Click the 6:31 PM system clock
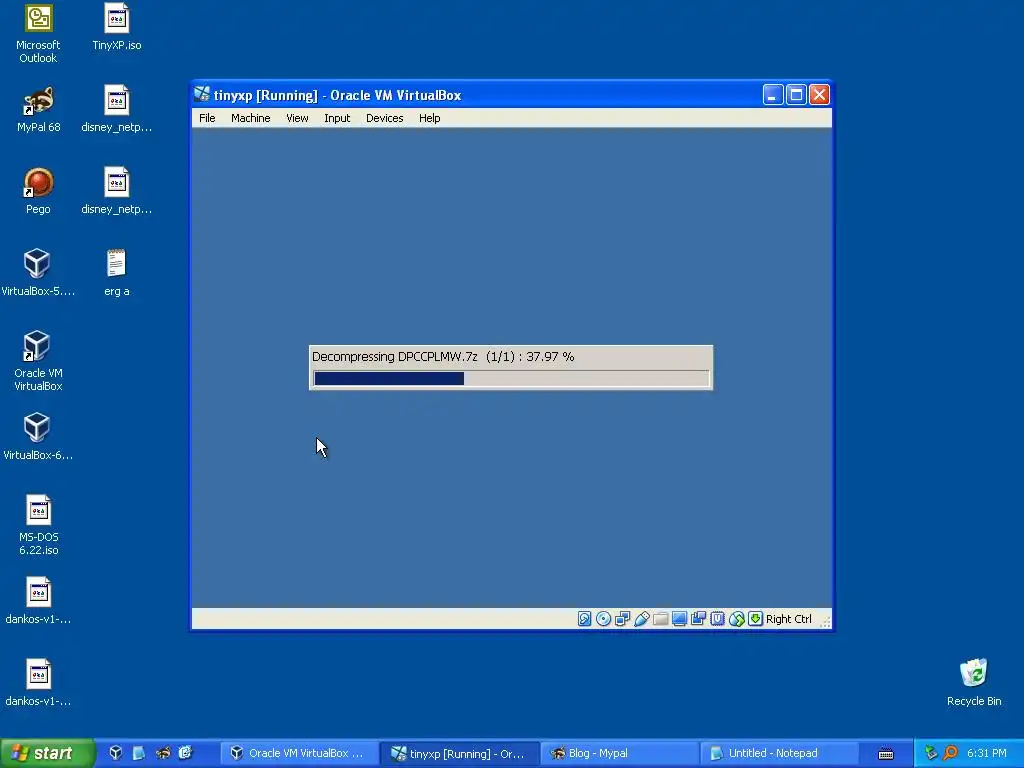Screen dimensions: 1024x768 point(986,753)
